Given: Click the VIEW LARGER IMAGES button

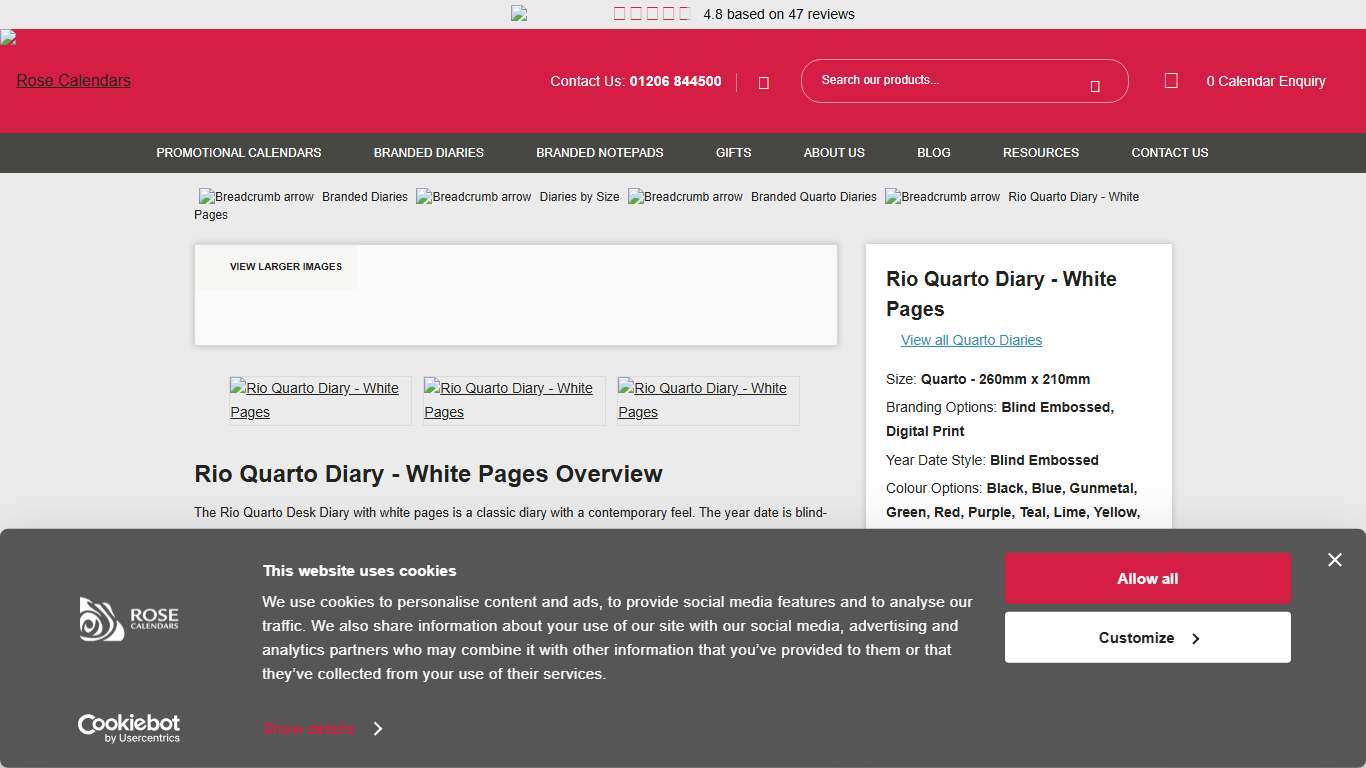Looking at the screenshot, I should click(x=286, y=267).
